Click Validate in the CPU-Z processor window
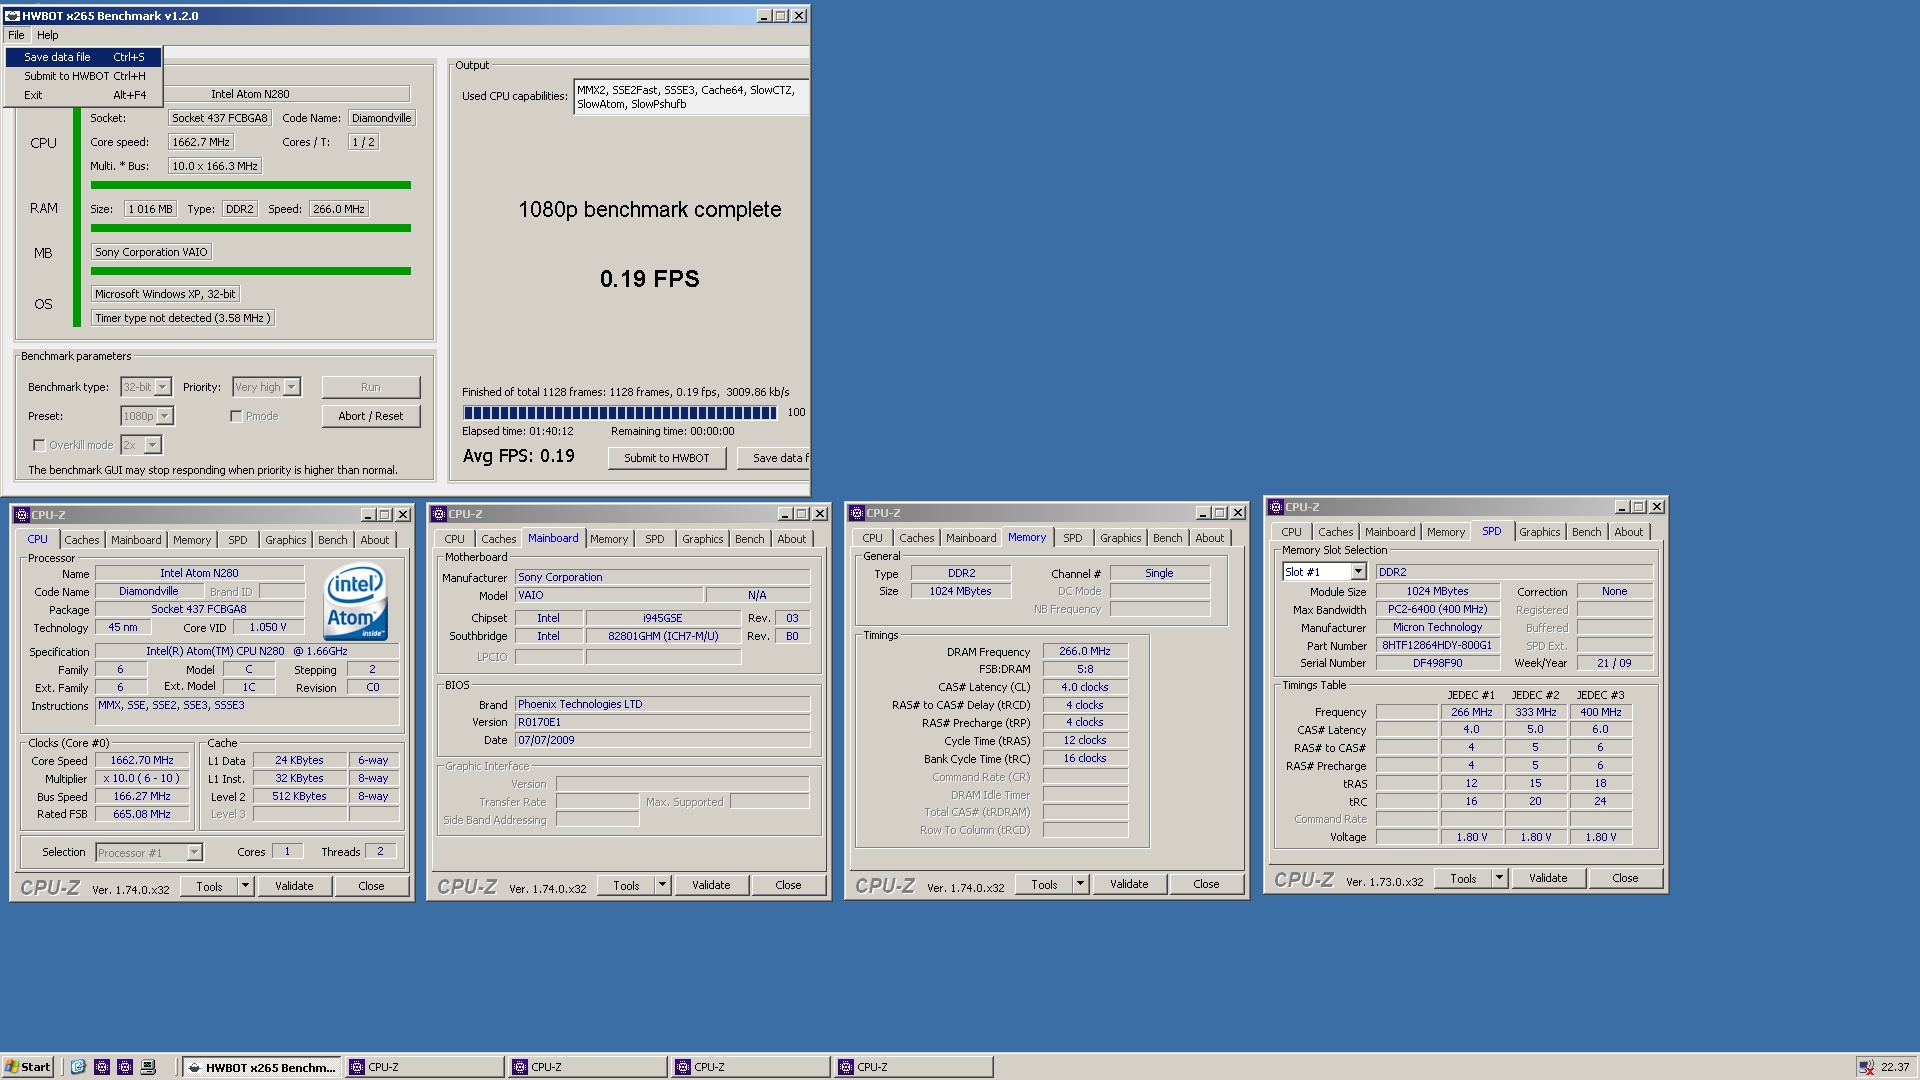The image size is (1920, 1080). pos(294,886)
